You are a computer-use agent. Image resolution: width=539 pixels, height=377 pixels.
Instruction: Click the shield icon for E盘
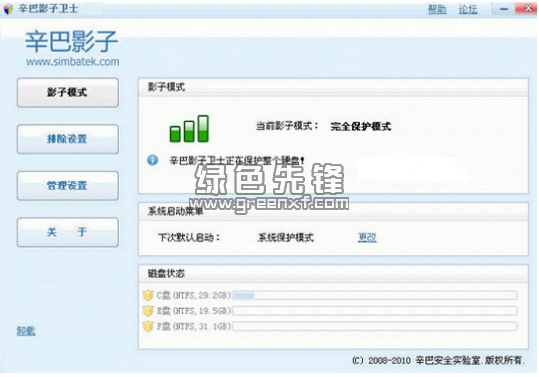pos(148,311)
